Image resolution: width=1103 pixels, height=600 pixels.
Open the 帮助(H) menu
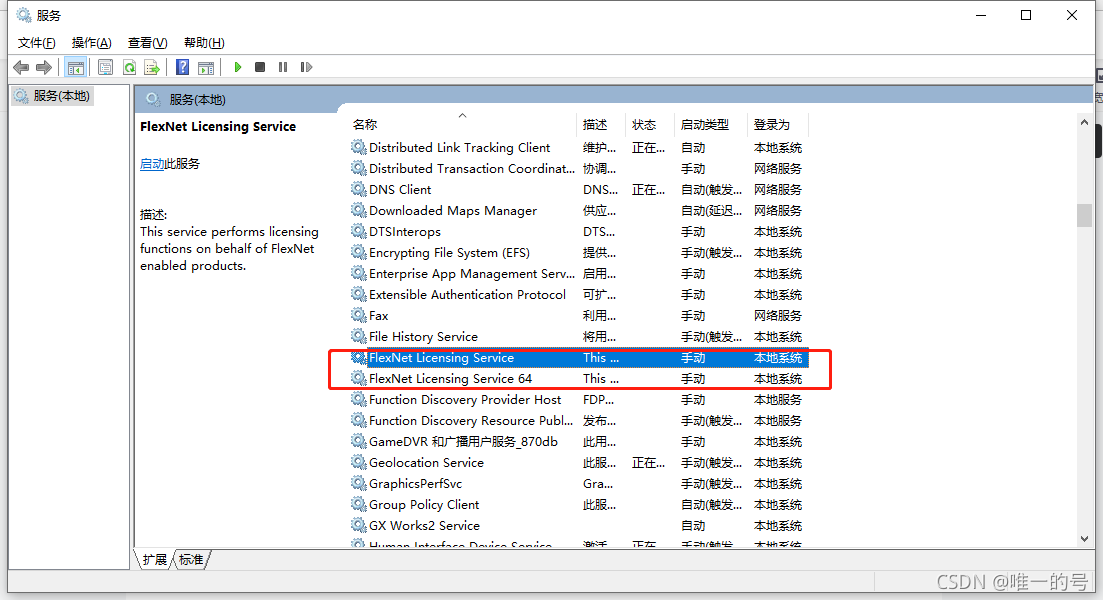pyautogui.click(x=204, y=43)
